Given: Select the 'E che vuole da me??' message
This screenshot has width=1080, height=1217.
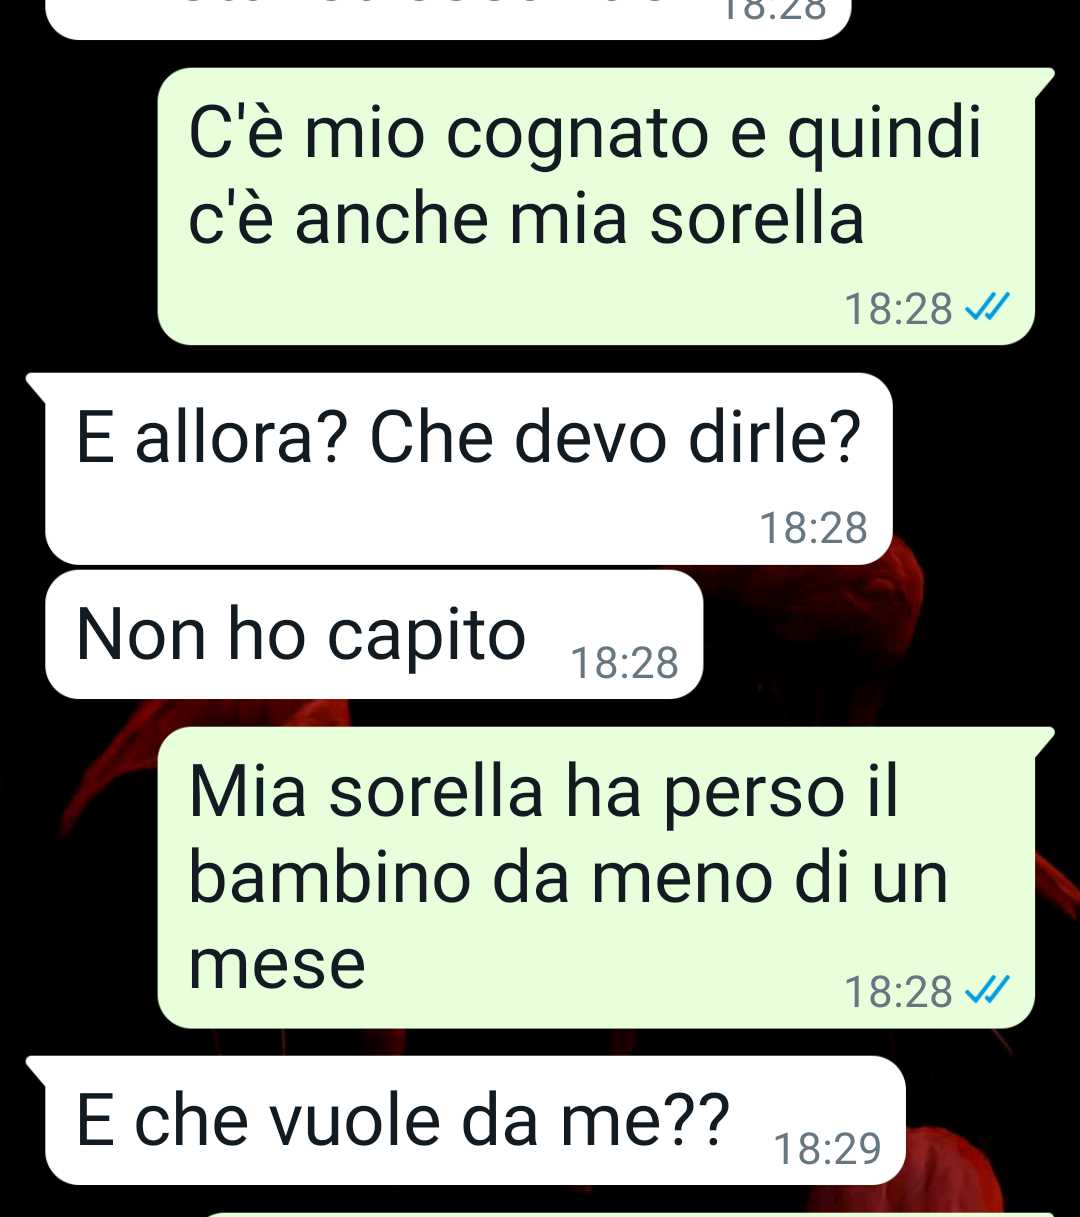Looking at the screenshot, I should (x=475, y=1120).
